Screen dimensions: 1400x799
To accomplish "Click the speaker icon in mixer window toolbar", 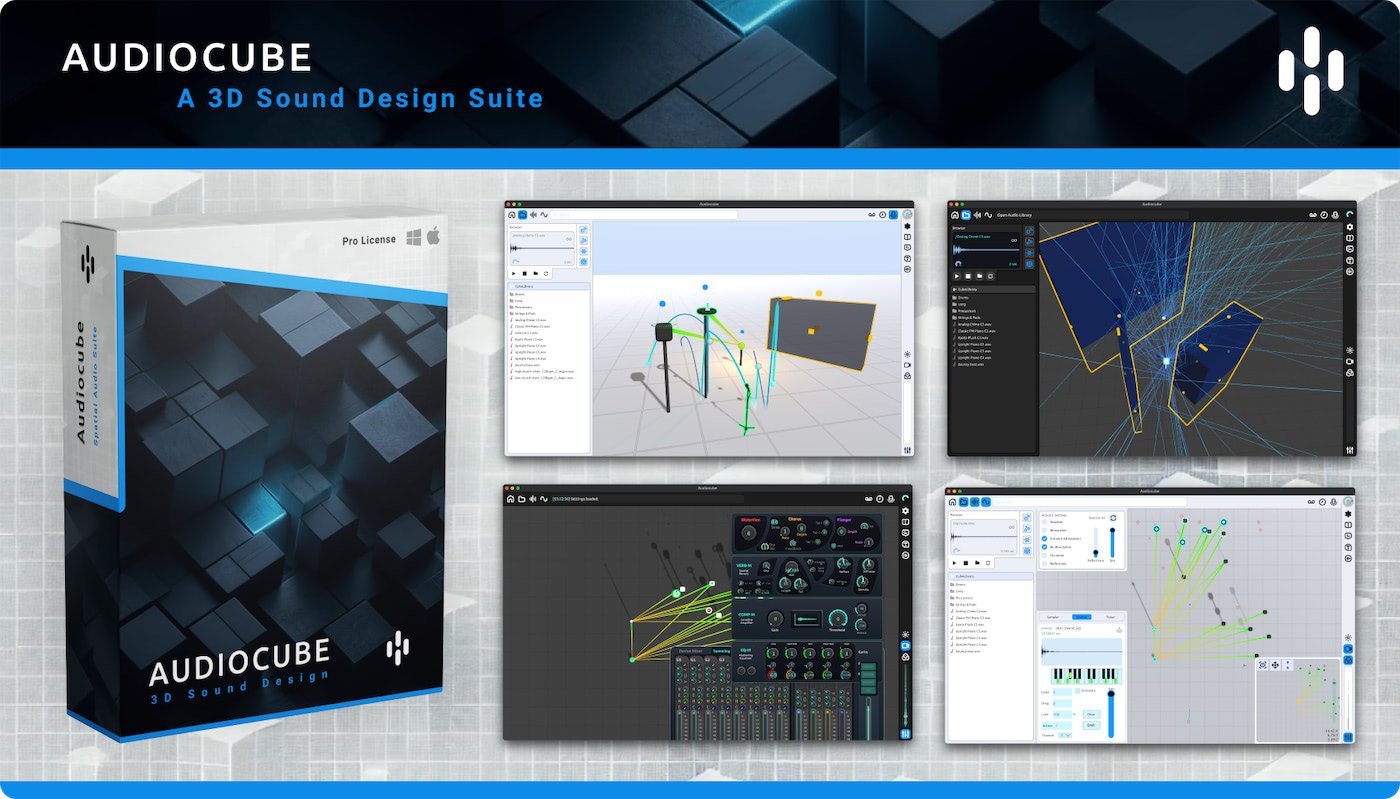I will [x=533, y=499].
